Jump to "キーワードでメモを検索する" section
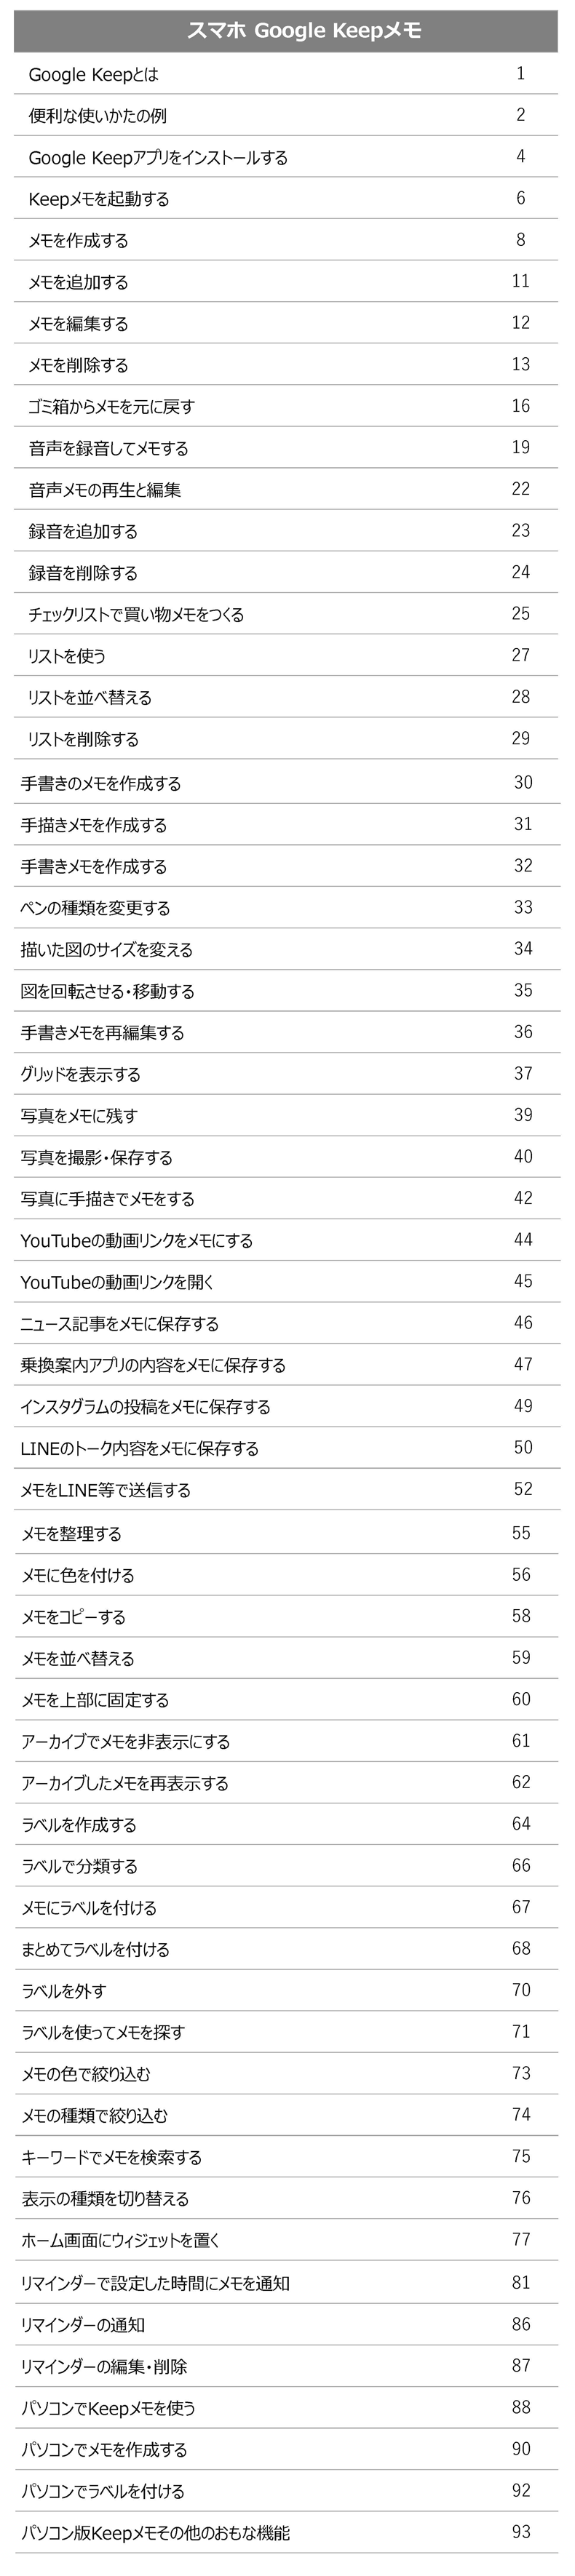The image size is (575, 2576). pos(112,2157)
